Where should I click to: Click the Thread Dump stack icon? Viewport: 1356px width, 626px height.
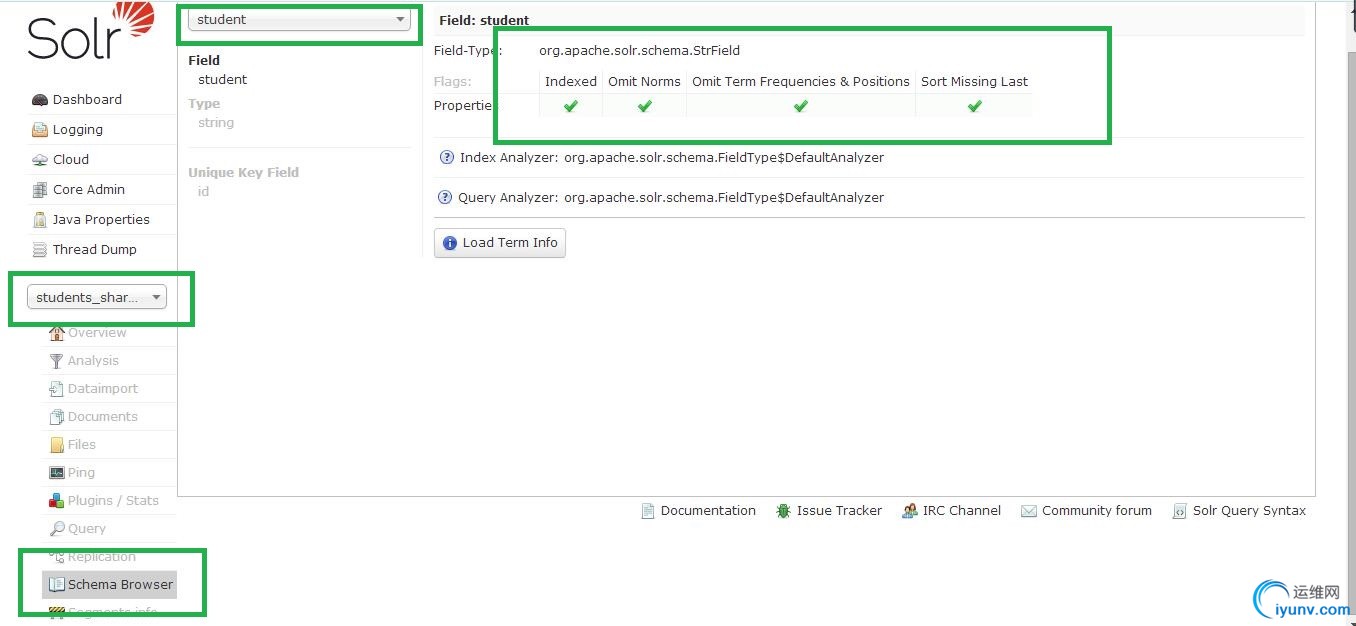pyautogui.click(x=40, y=250)
